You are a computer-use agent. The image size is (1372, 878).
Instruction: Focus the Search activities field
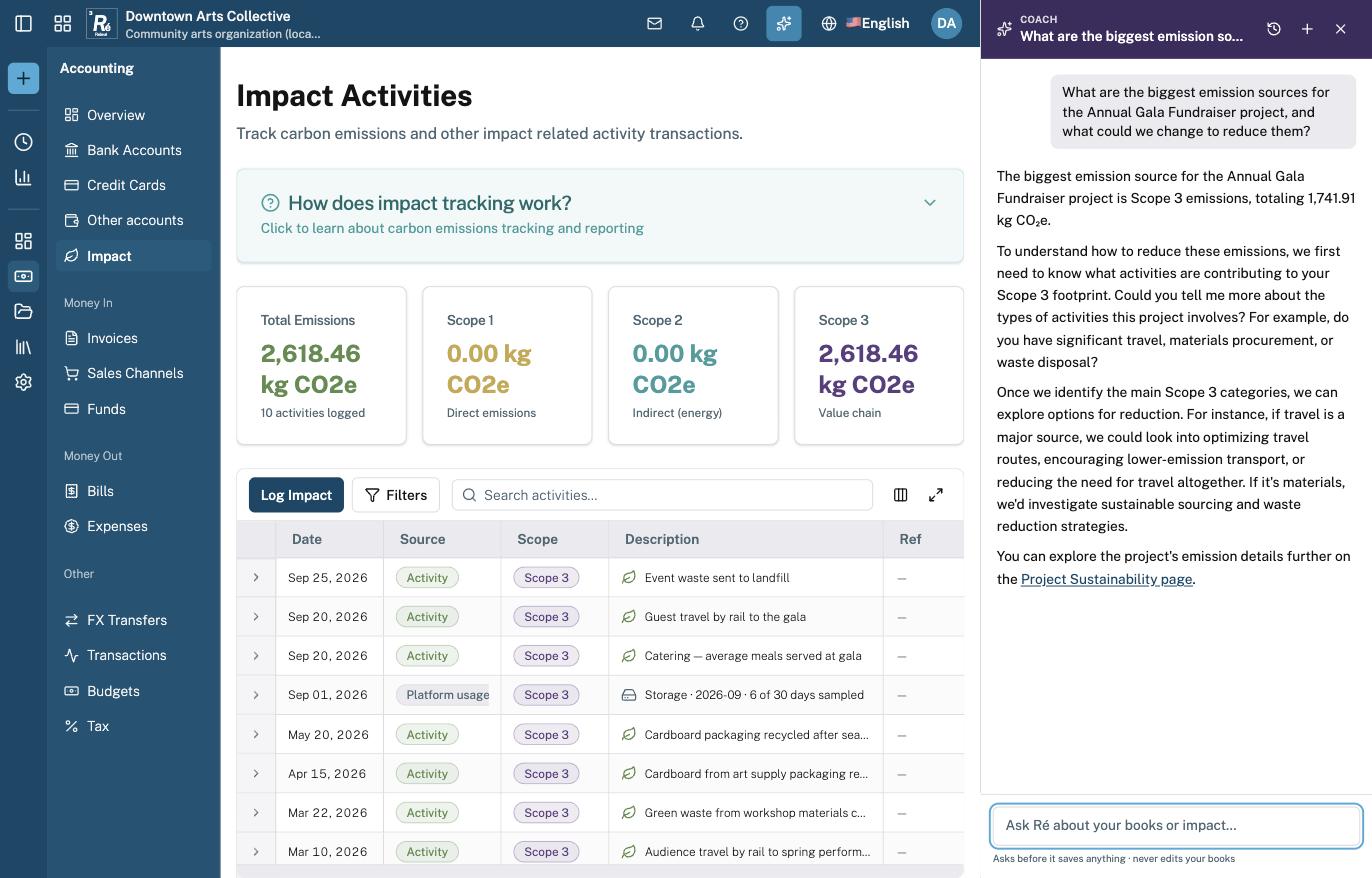coord(662,495)
